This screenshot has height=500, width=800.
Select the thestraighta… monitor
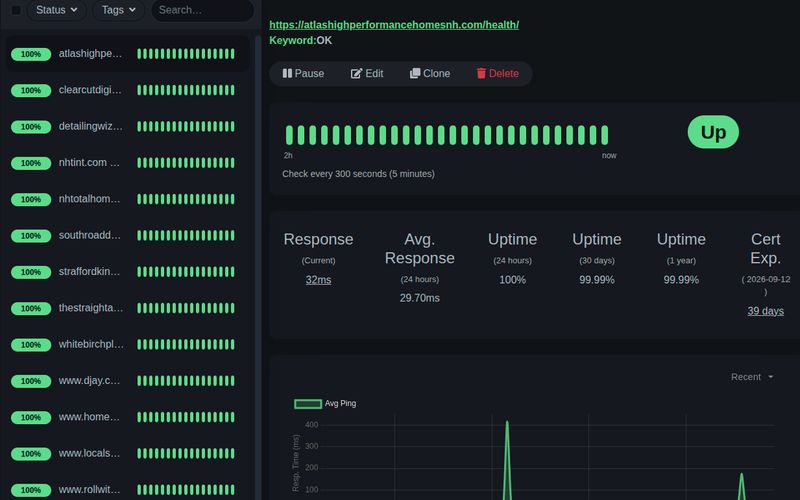128,308
